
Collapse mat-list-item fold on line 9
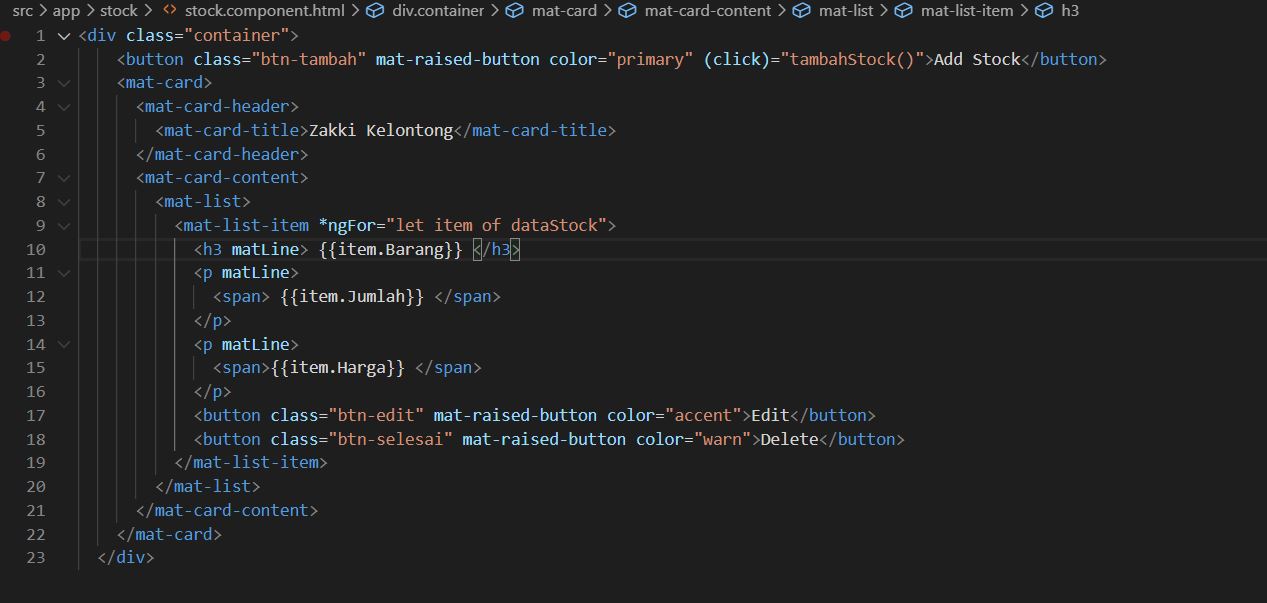pos(64,225)
